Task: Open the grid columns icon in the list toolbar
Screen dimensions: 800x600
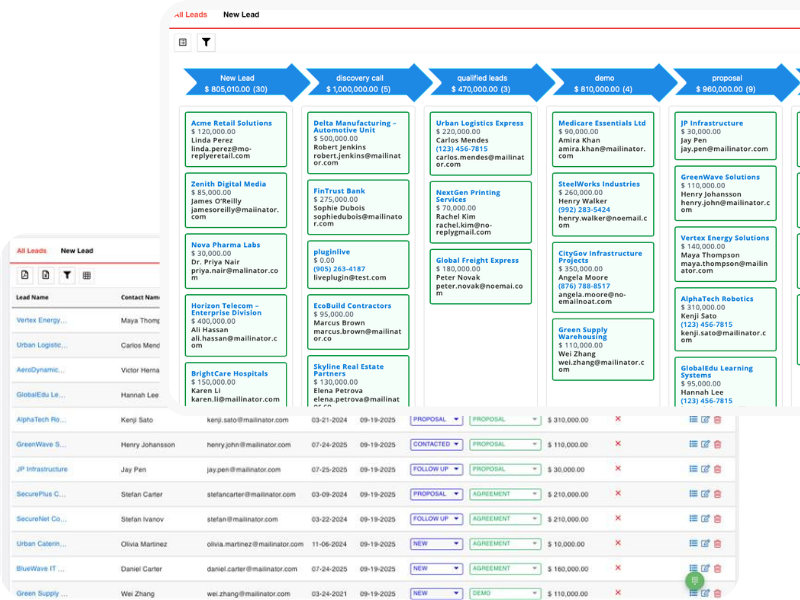Action: [87, 275]
